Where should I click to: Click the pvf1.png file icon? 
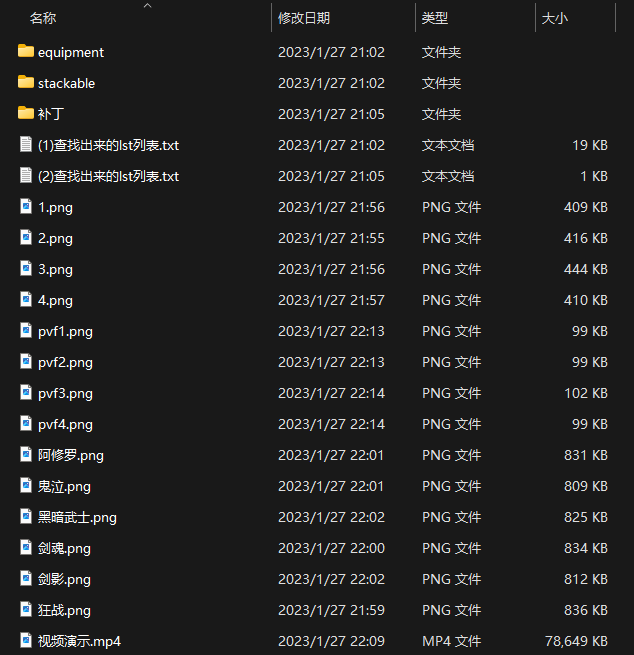[x=26, y=330]
